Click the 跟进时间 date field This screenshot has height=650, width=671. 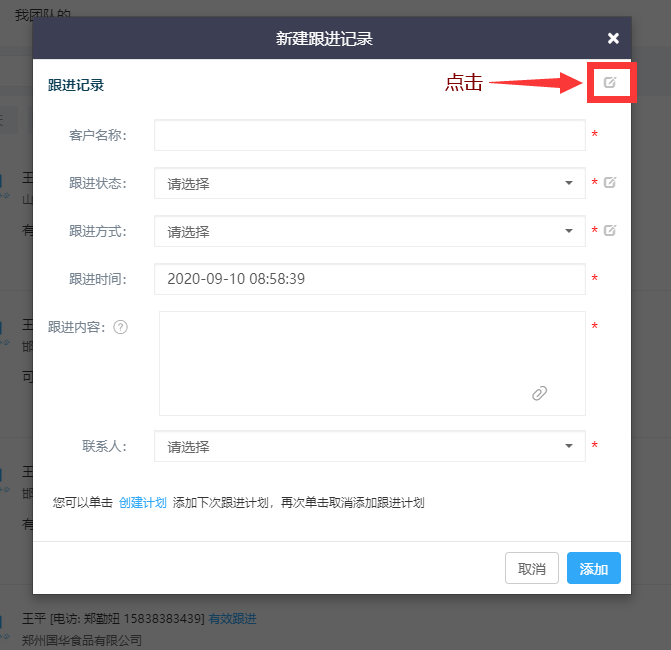coord(370,279)
